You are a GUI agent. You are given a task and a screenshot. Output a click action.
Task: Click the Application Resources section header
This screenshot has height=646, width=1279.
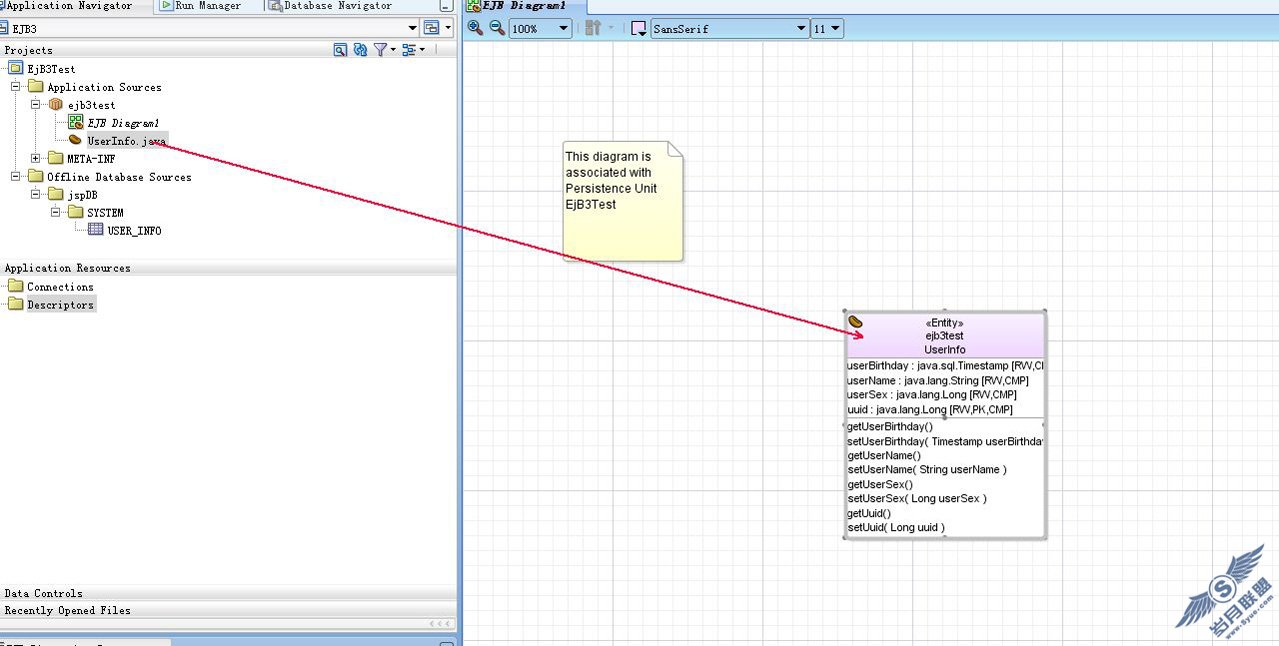(228, 268)
